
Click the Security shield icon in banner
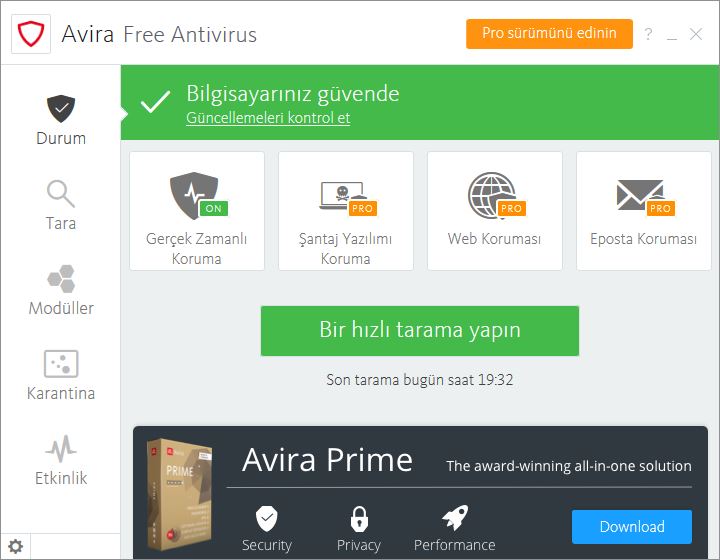(x=267, y=519)
